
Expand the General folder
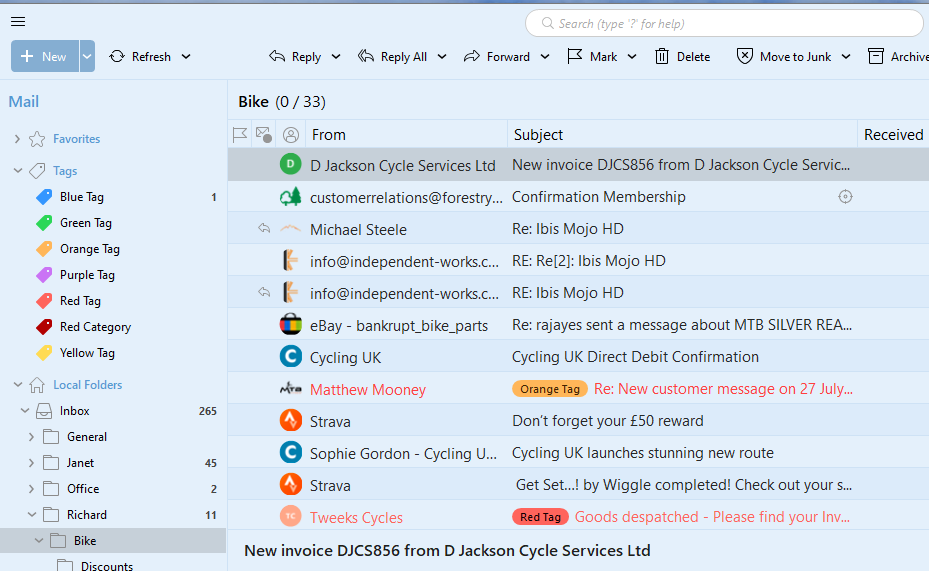(31, 437)
